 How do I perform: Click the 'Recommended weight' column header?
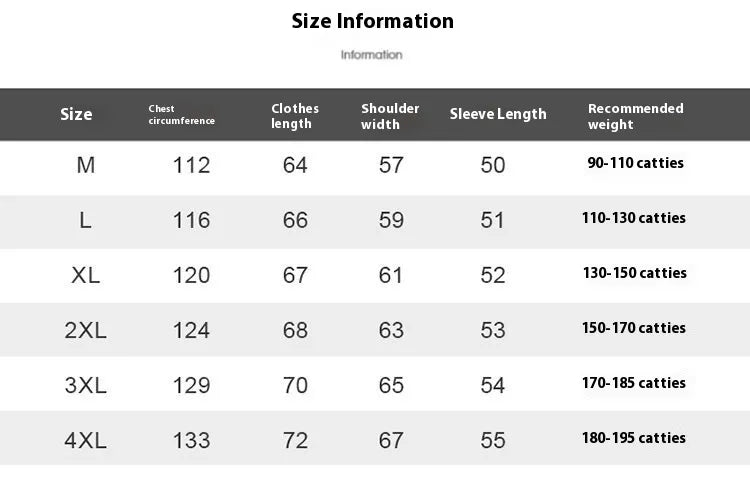pos(635,116)
